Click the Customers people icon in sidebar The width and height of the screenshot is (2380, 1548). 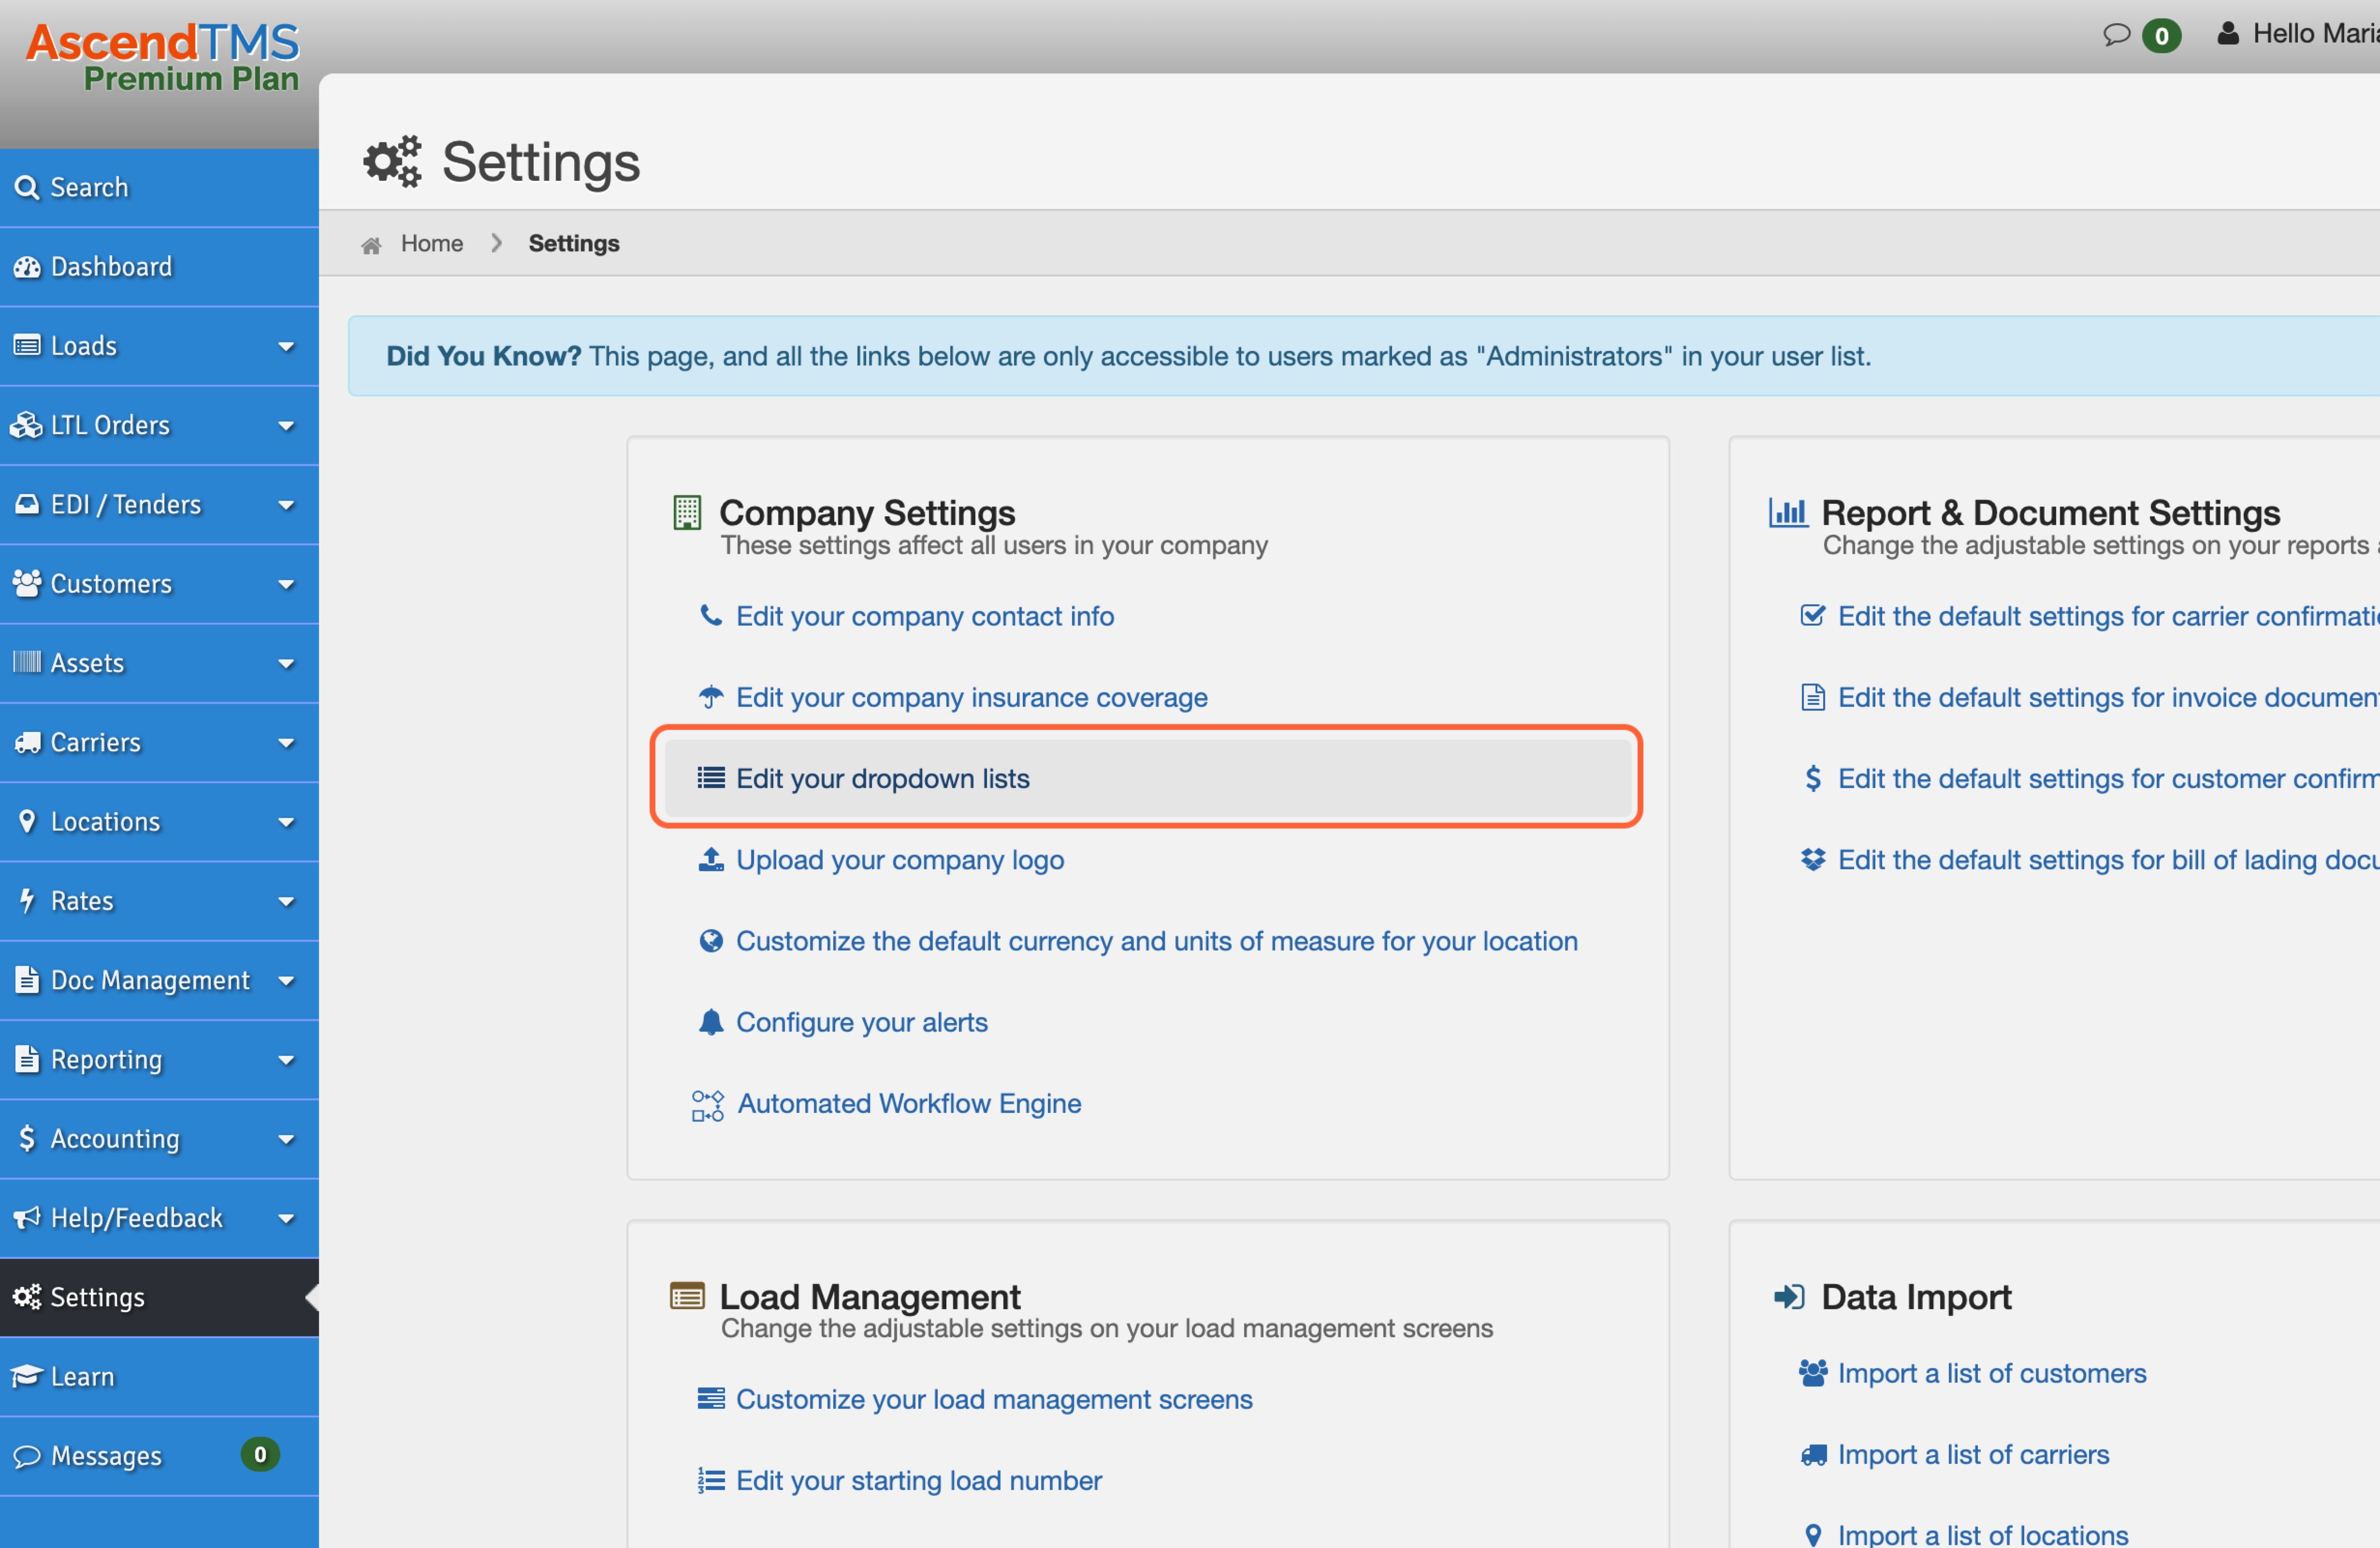[27, 582]
